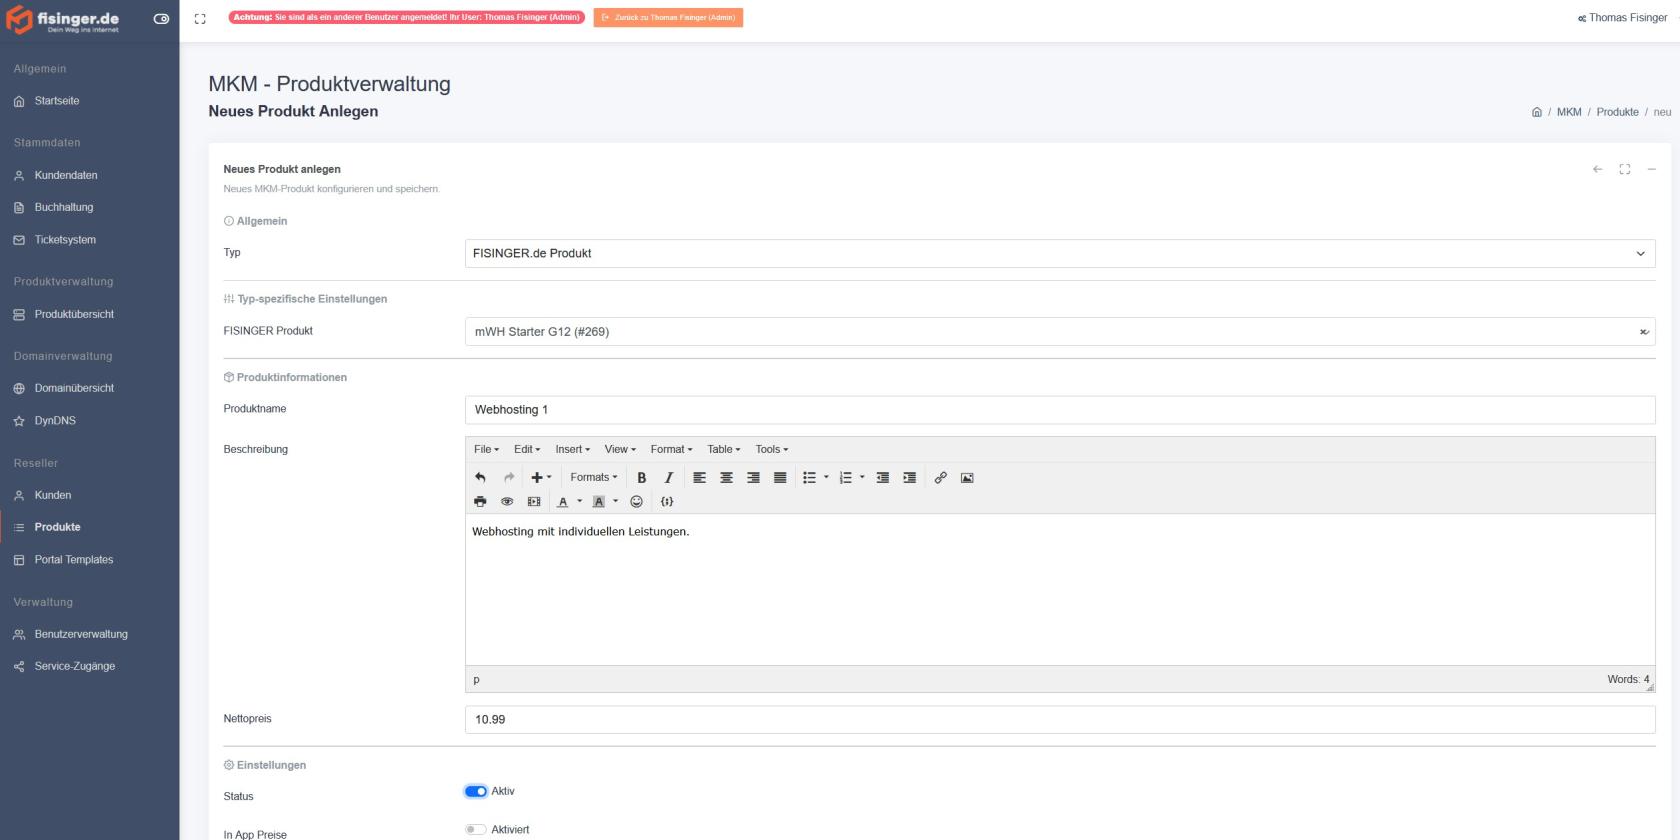Click the fisinger.de logo
Image resolution: width=1680 pixels, height=840 pixels.
(63, 20)
